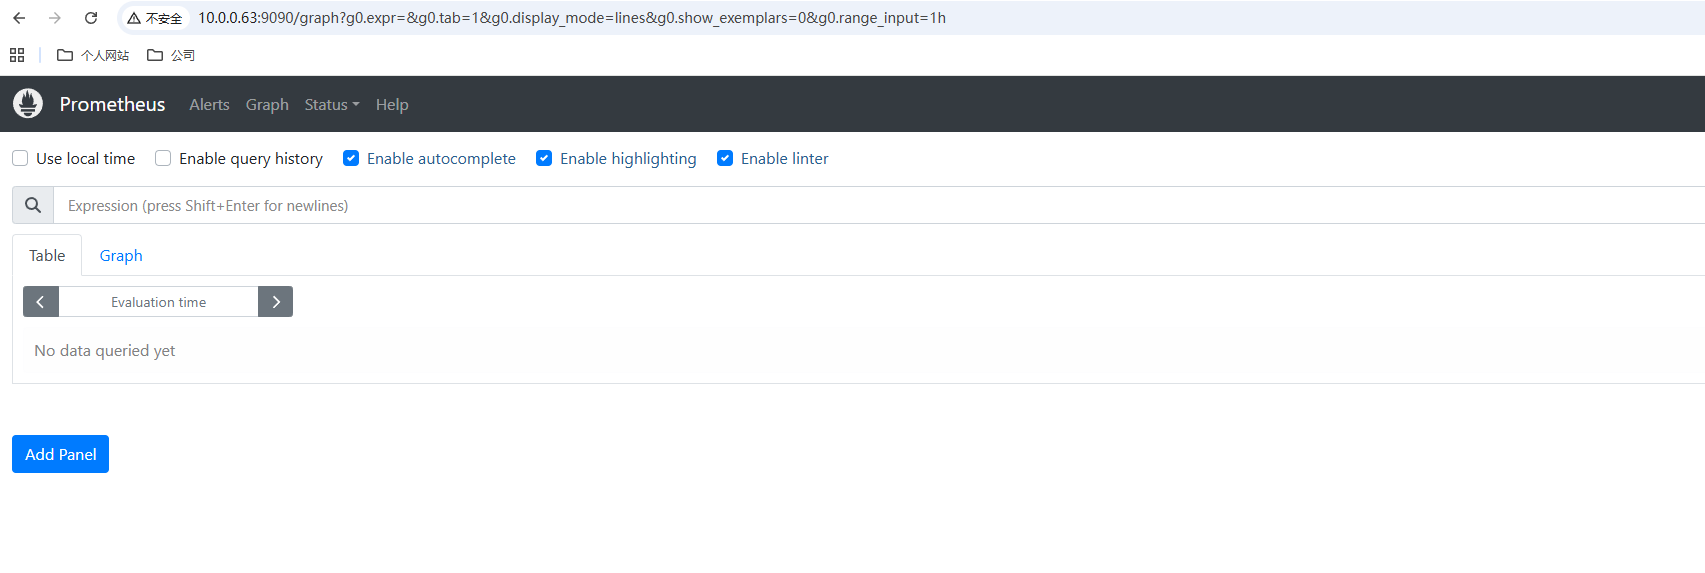Enable query history checkbox

click(163, 158)
